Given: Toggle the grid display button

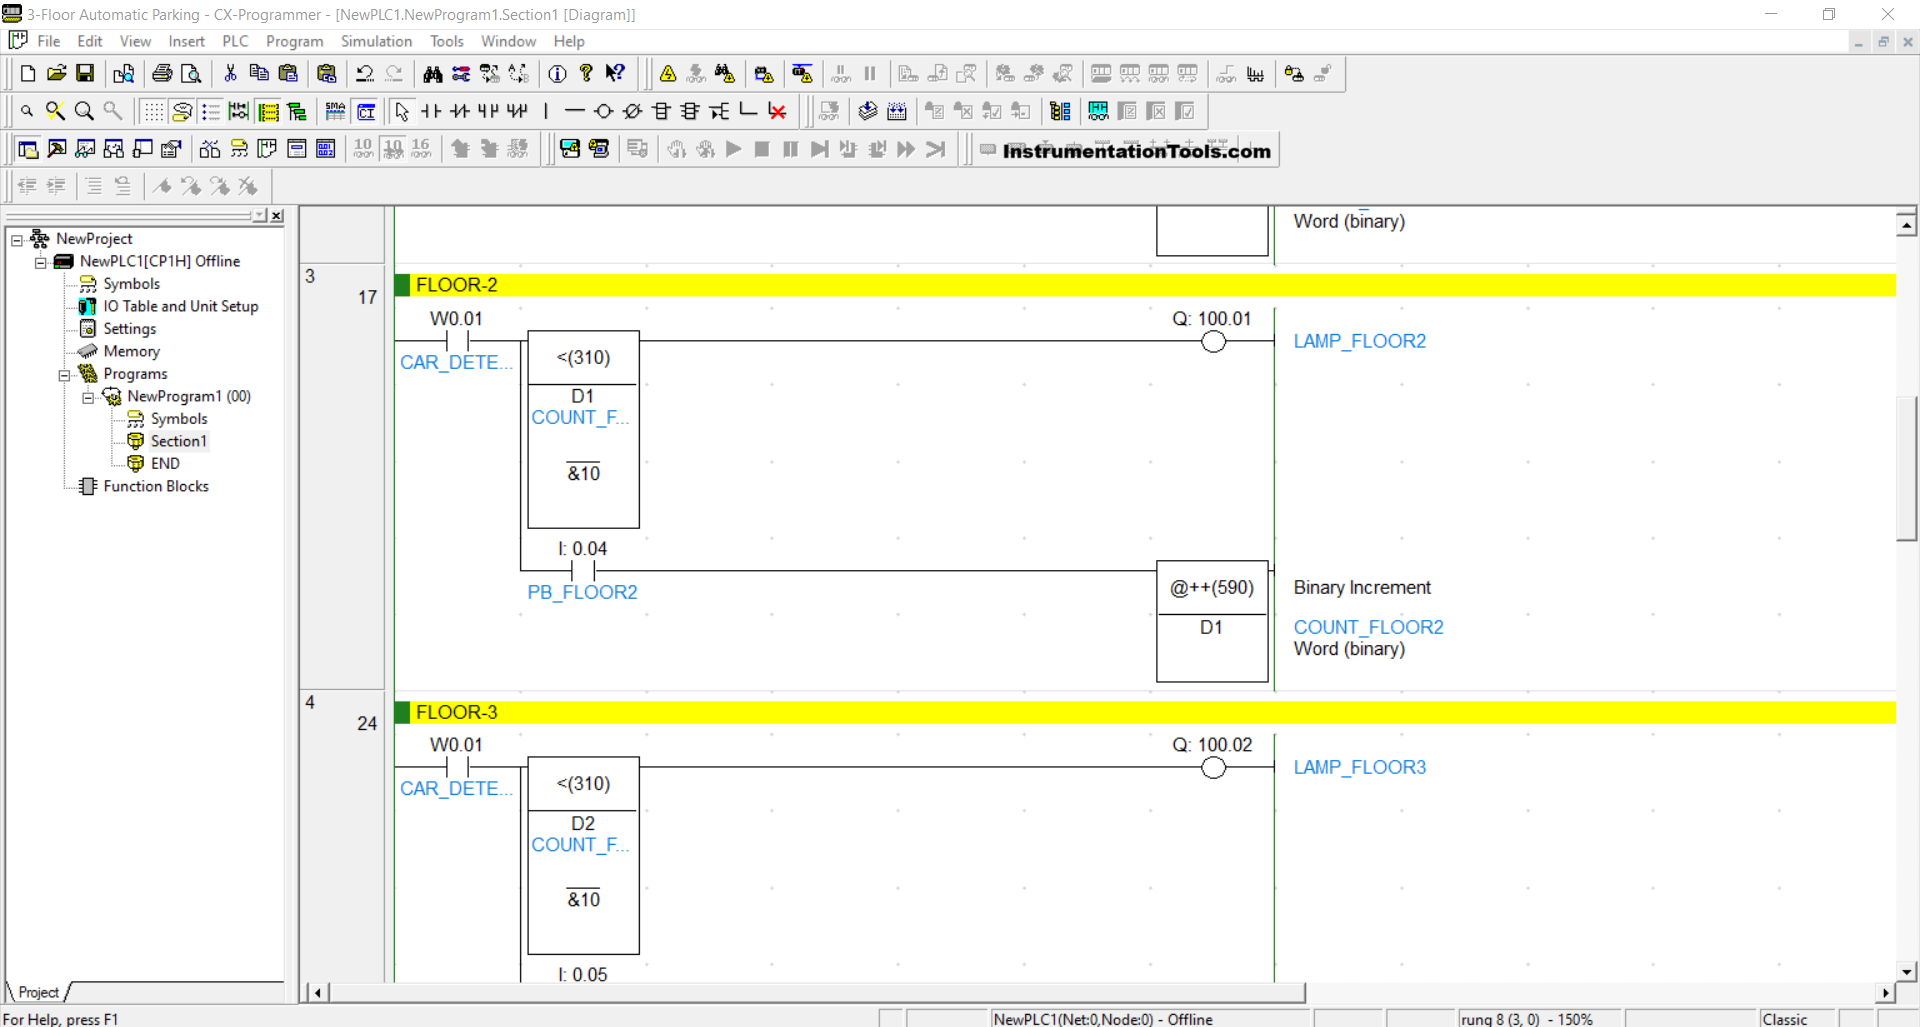Looking at the screenshot, I should [153, 111].
